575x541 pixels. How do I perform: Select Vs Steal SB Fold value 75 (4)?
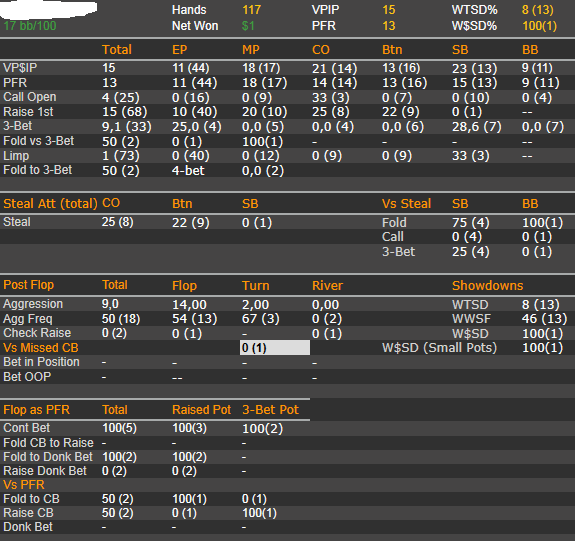pyautogui.click(x=470, y=223)
